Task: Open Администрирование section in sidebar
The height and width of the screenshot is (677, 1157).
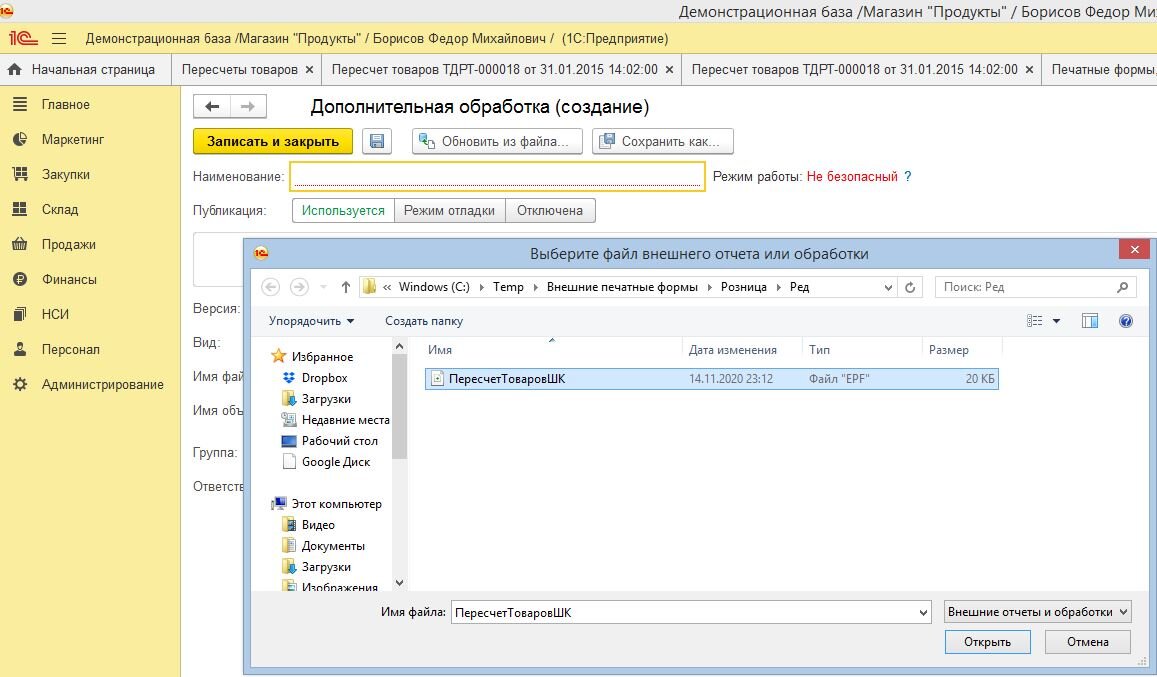Action: coord(103,385)
